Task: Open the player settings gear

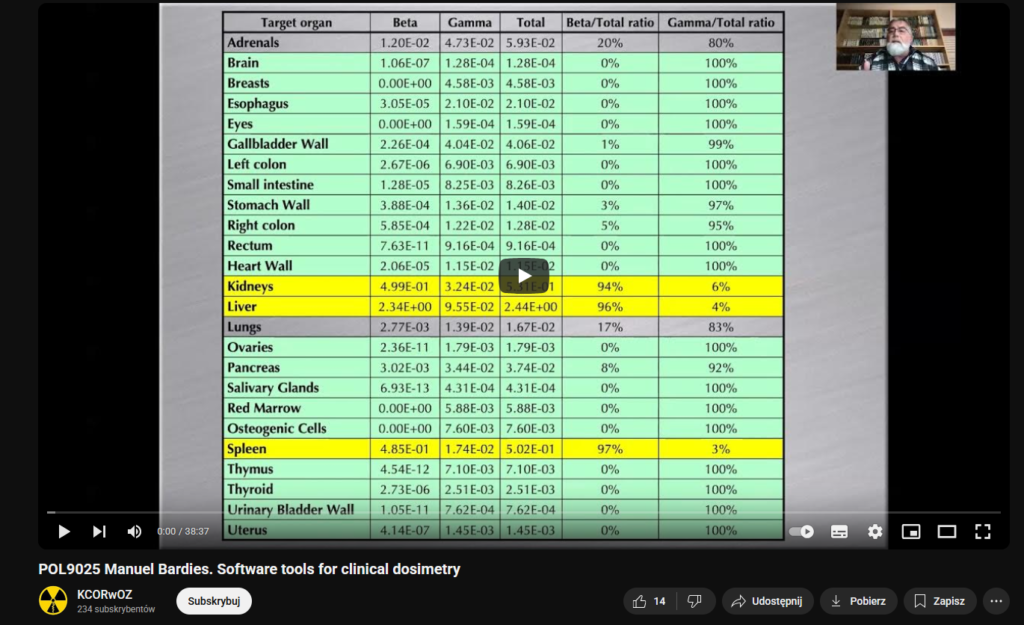Action: click(875, 532)
